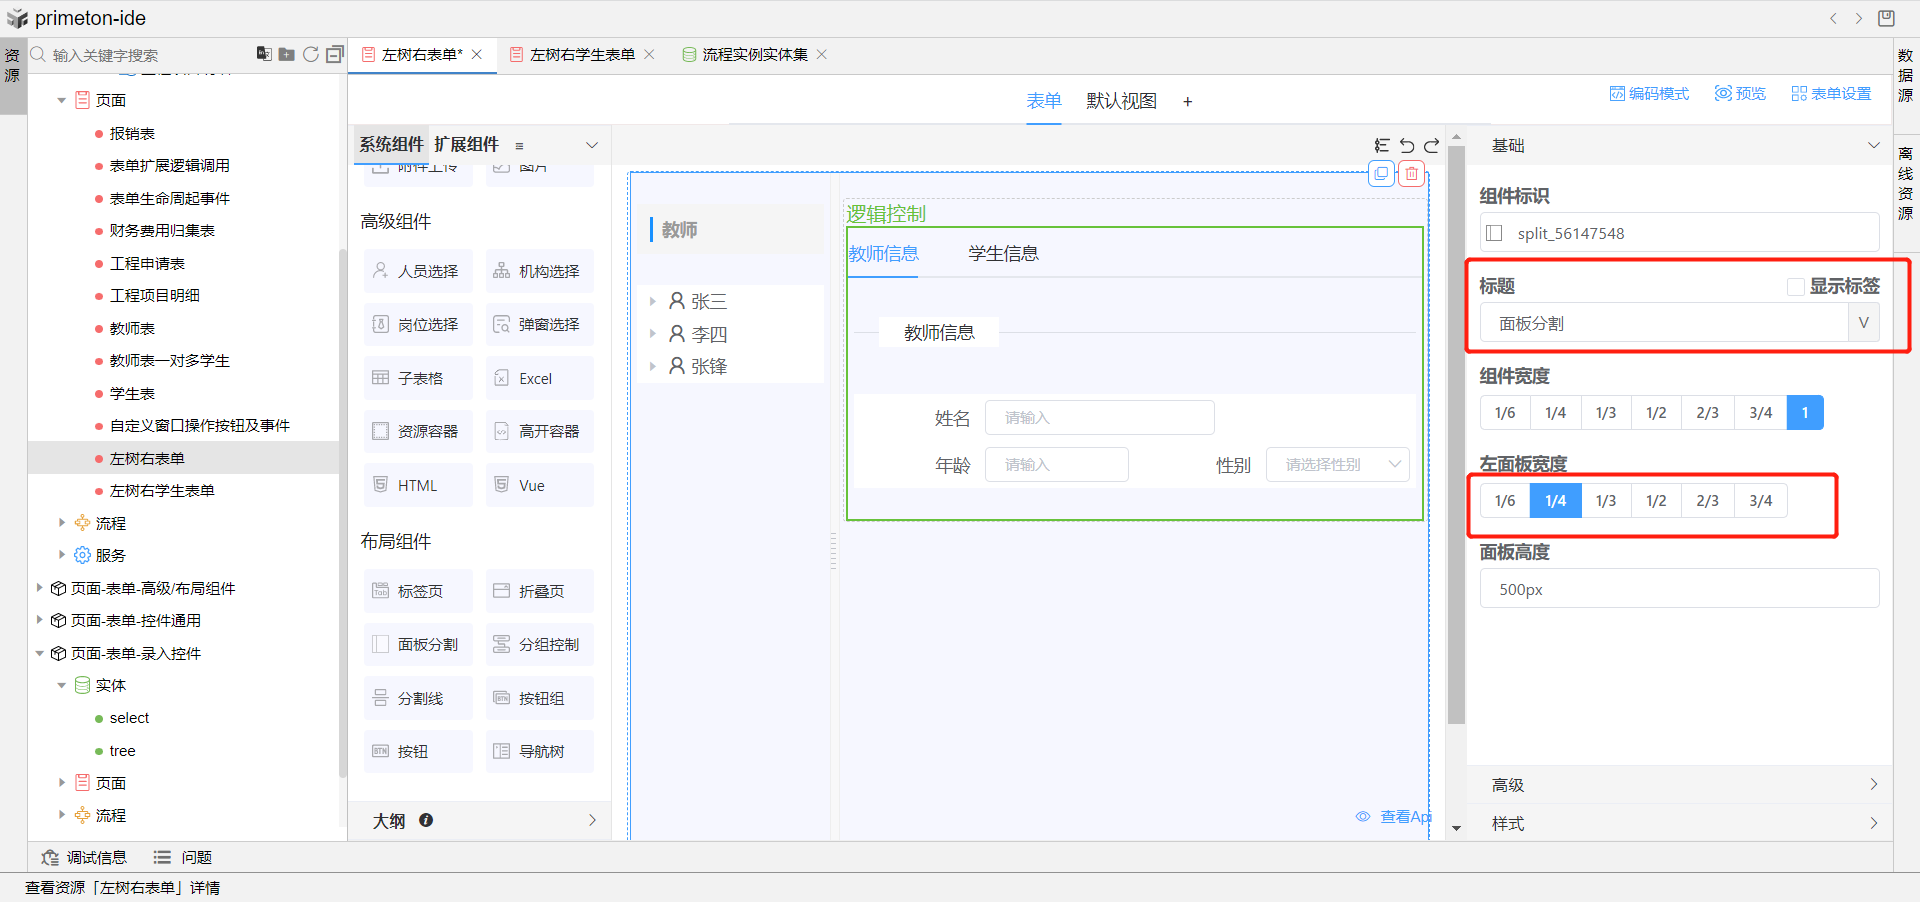The image size is (1920, 902).
Task: Click the 预览 preview button
Action: (x=1740, y=94)
